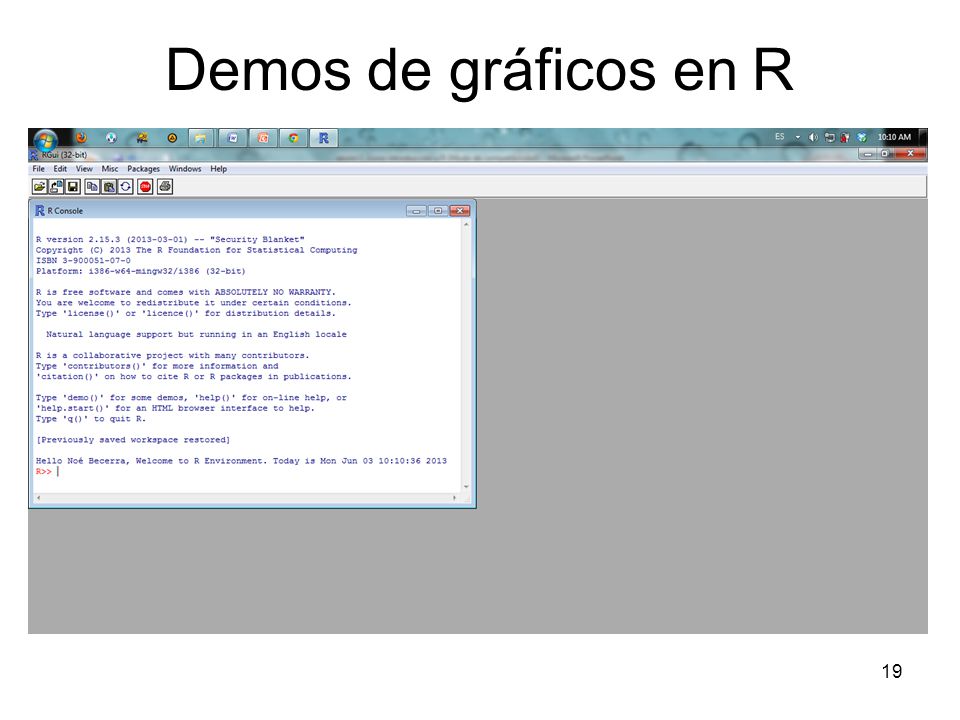Viewport: 960px width, 720px height.
Task: Open the Windows menu
Action: point(185,169)
